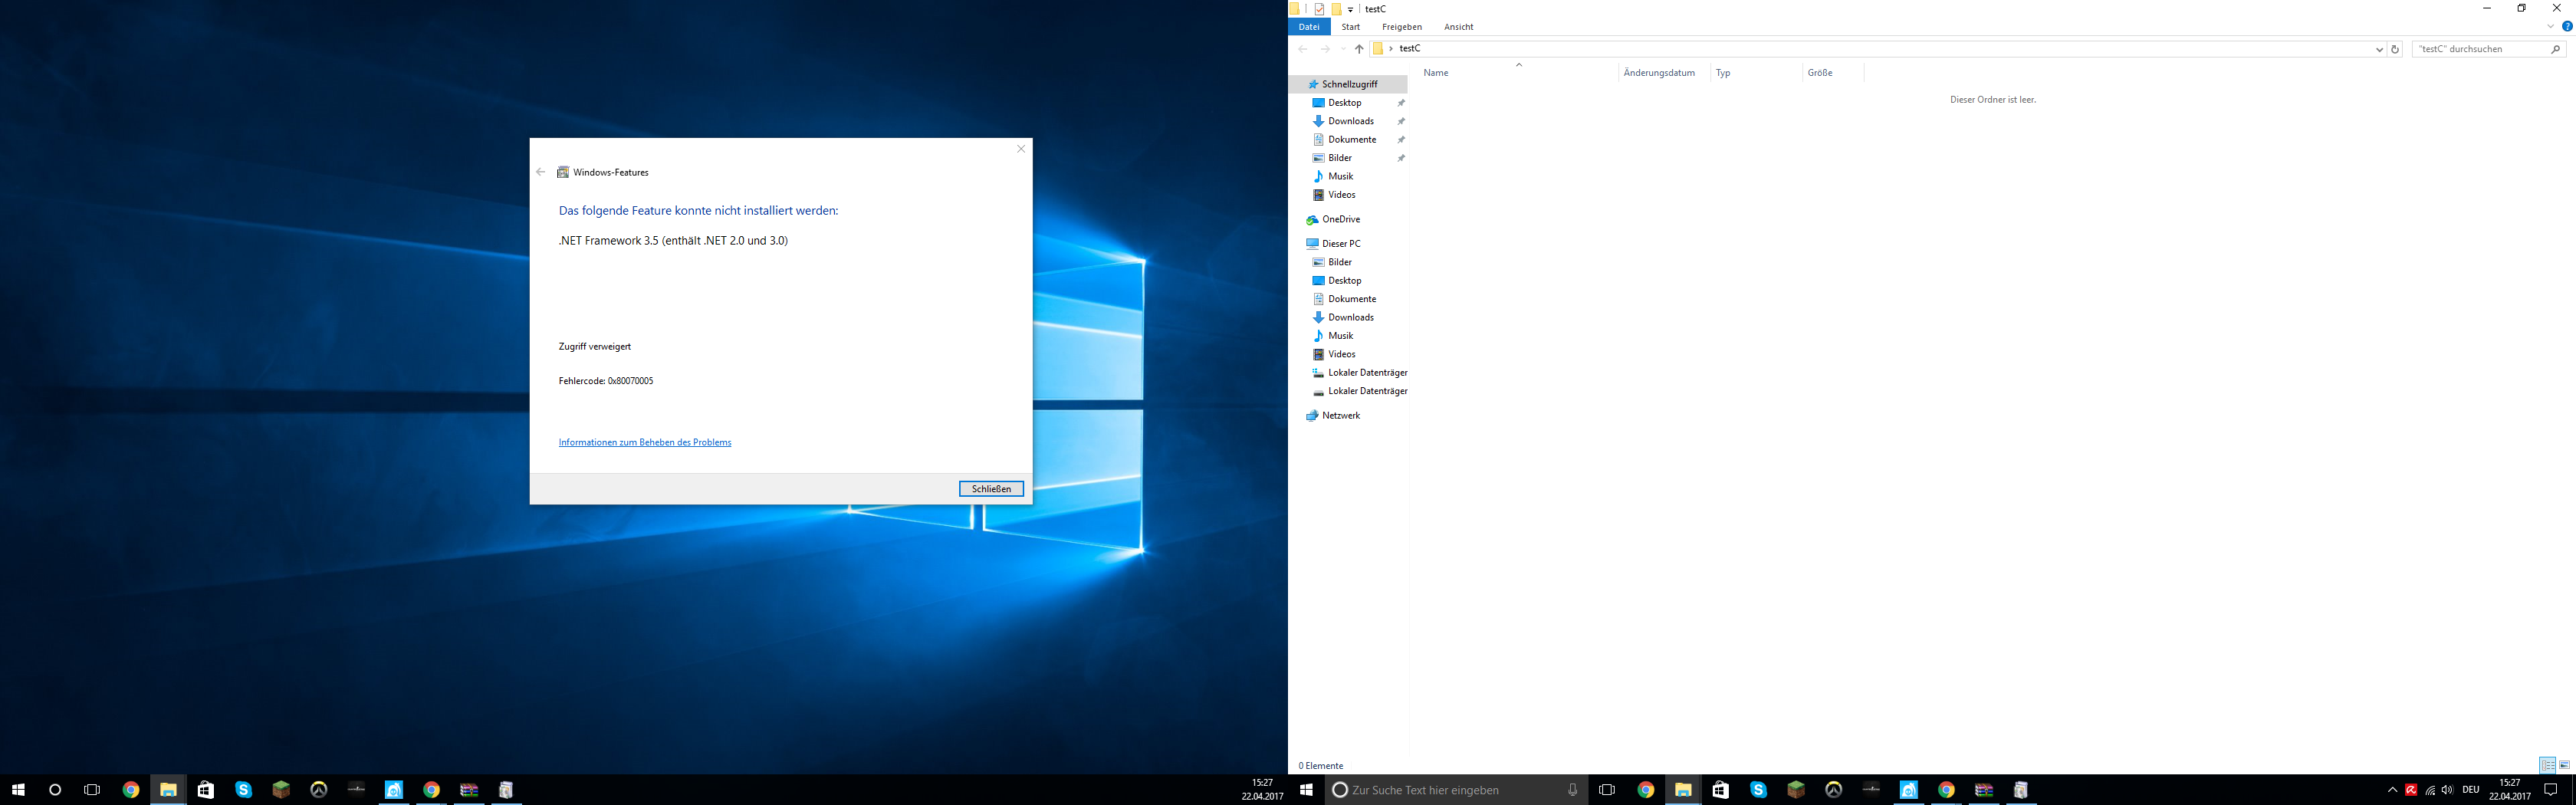Open Overwatch from the taskbar with search box
Screen dimensions: 2576x805
tap(1833, 790)
